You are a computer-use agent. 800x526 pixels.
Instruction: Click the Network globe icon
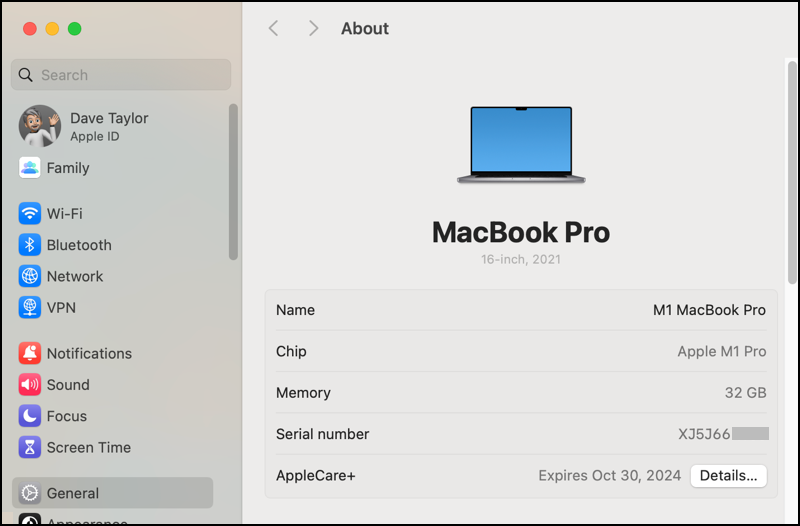pos(30,276)
